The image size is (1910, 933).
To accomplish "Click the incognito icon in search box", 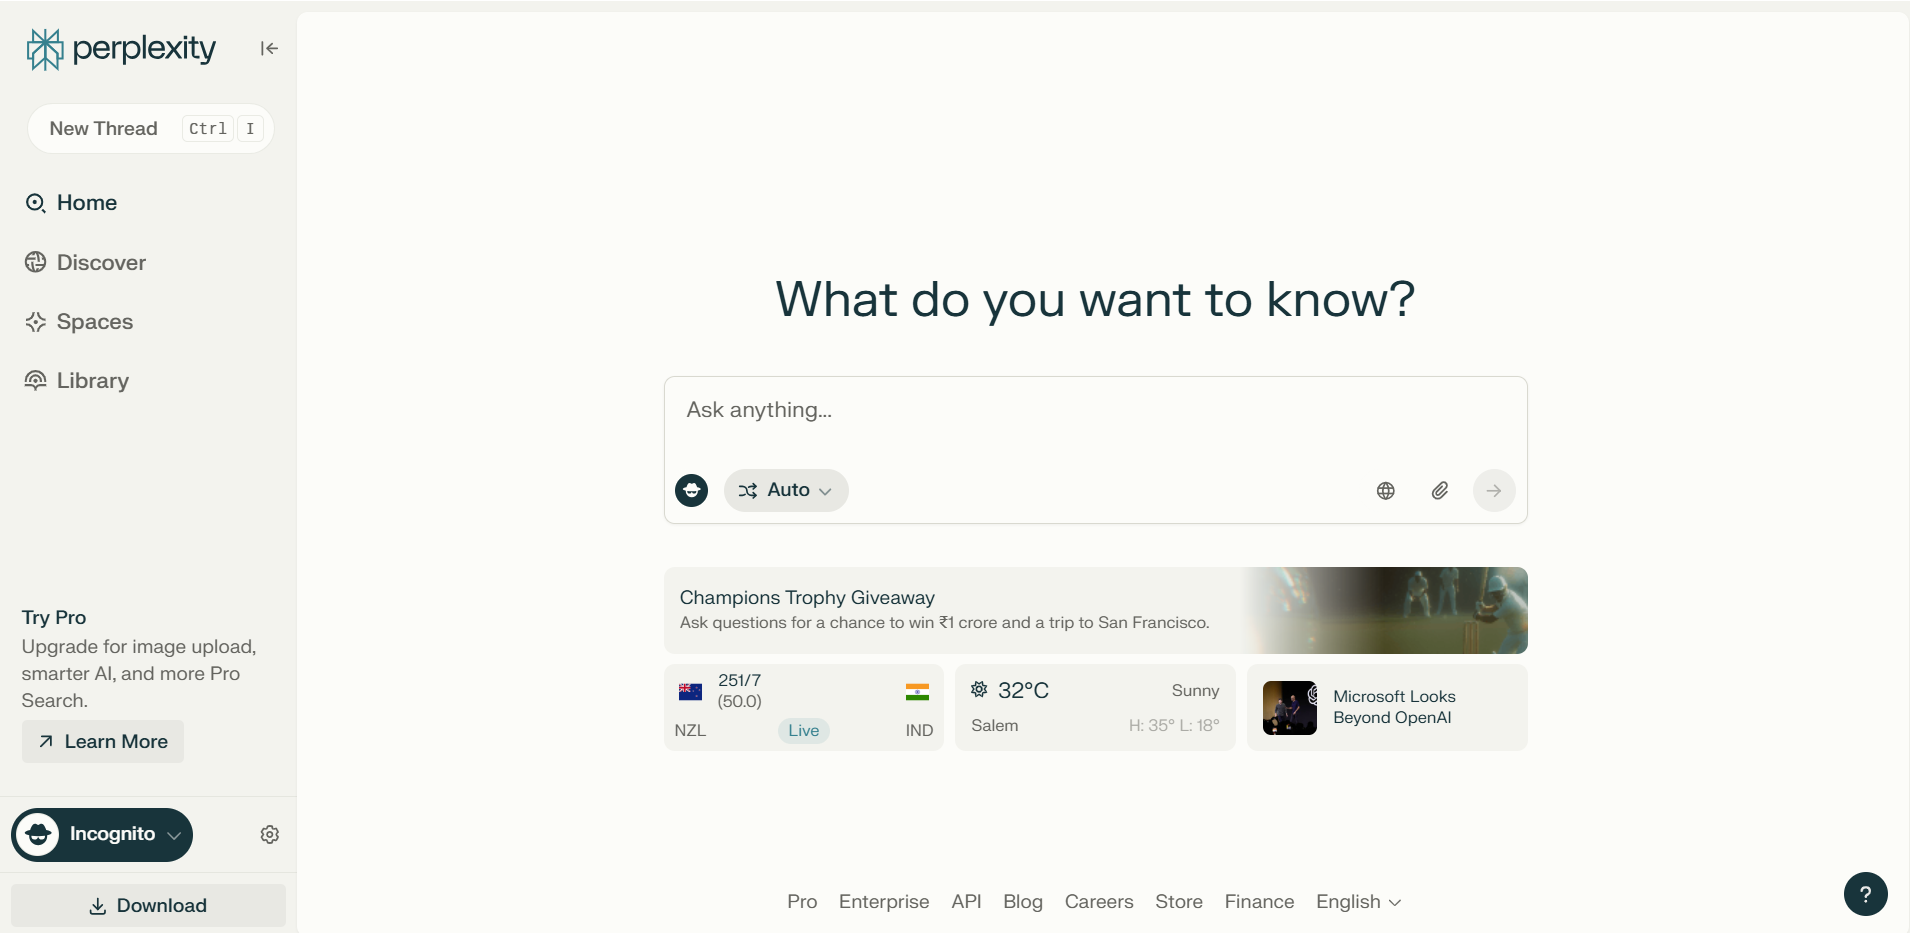I will (x=691, y=491).
